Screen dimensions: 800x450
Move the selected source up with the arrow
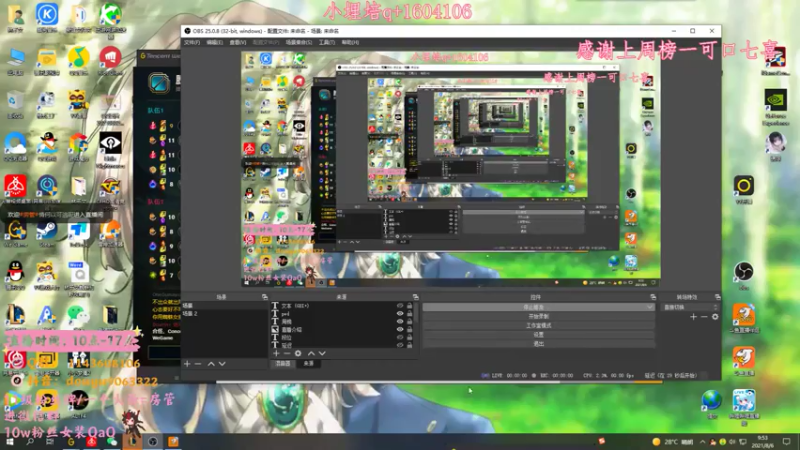pyautogui.click(x=311, y=353)
